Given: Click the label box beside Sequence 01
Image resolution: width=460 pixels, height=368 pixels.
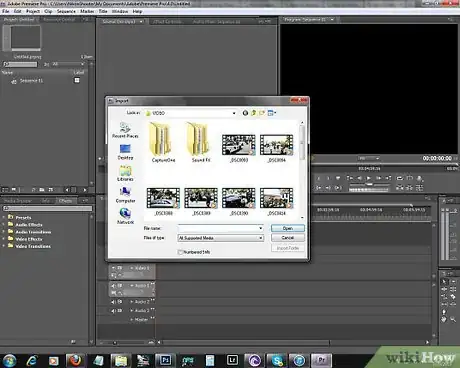Looking at the screenshot, I should [x=77, y=80].
